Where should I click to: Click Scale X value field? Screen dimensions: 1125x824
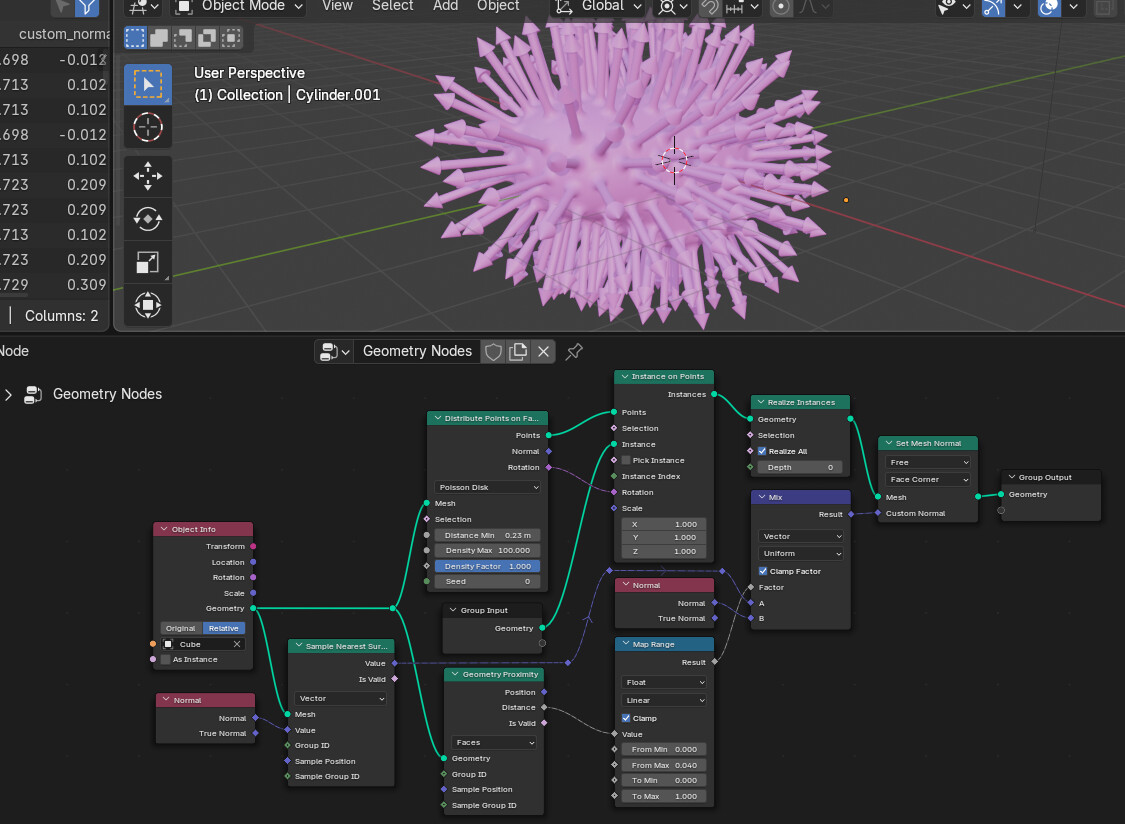point(664,525)
